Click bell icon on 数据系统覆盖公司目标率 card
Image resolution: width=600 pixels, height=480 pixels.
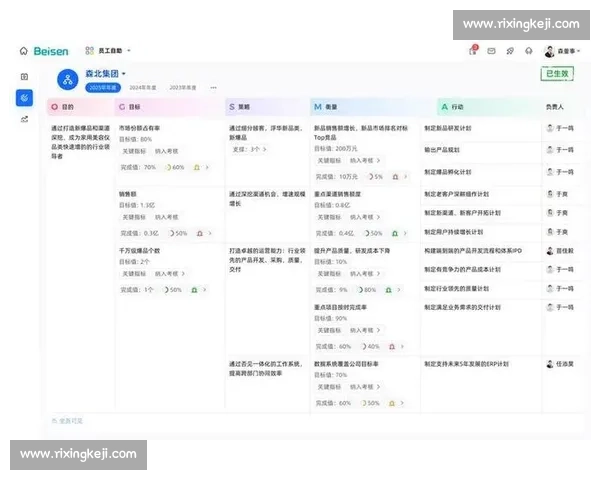click(x=392, y=403)
